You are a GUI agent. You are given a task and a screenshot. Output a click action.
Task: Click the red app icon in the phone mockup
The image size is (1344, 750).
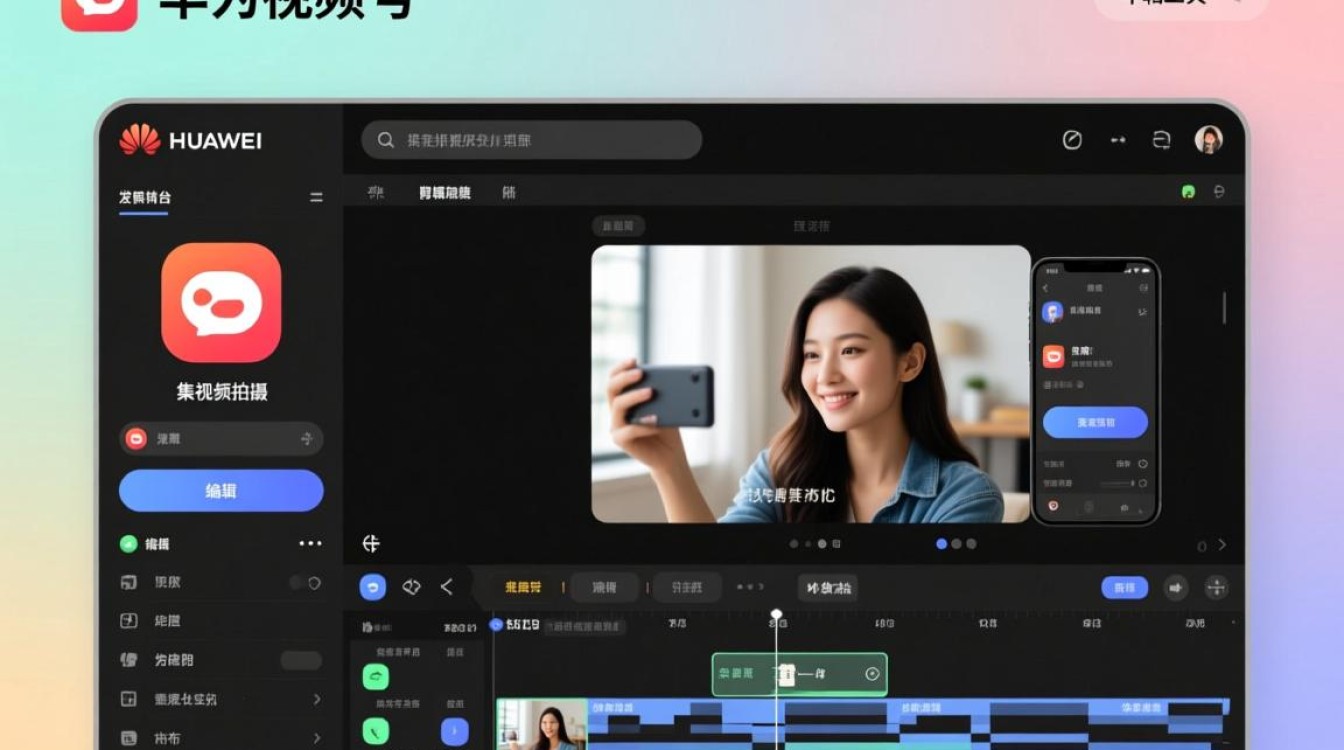[1053, 356]
